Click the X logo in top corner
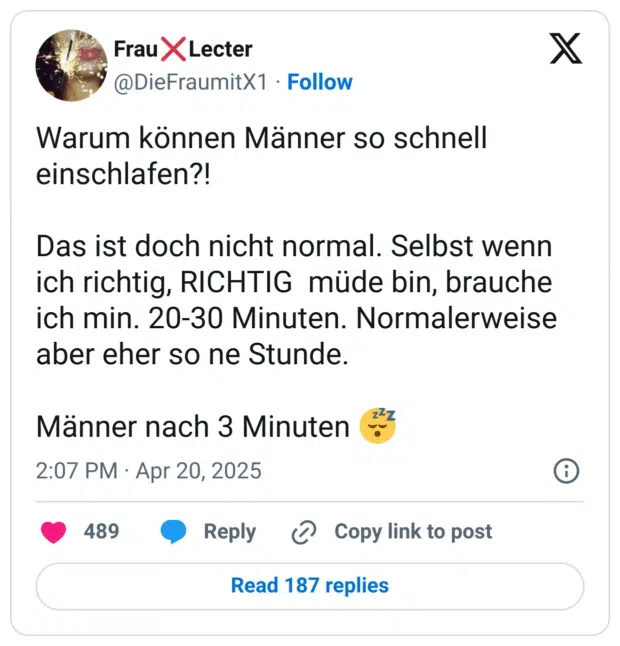620x646 pixels. click(x=565, y=47)
